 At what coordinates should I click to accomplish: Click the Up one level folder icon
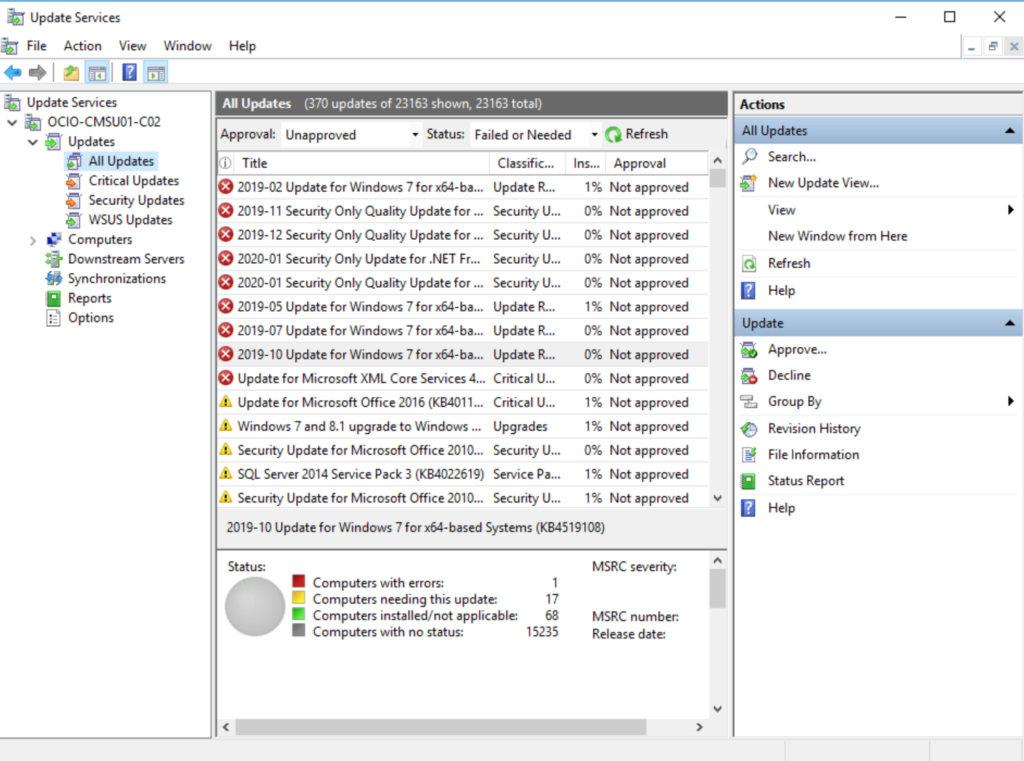coord(71,73)
